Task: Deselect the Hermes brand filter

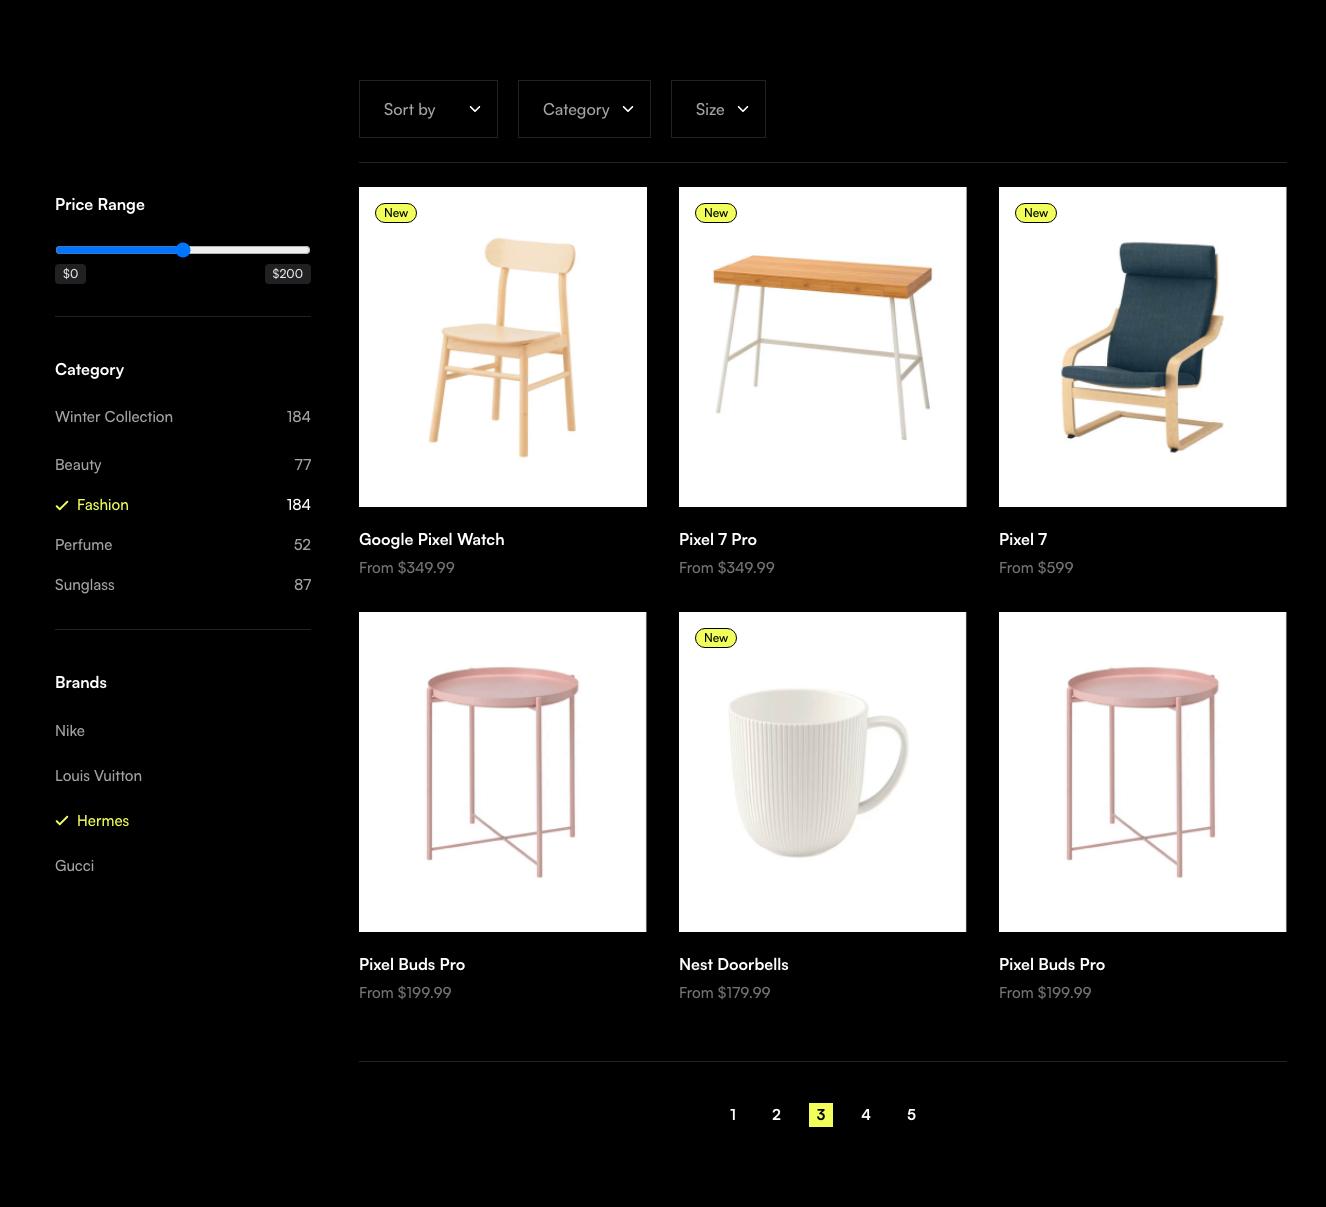Action: pyautogui.click(x=102, y=821)
